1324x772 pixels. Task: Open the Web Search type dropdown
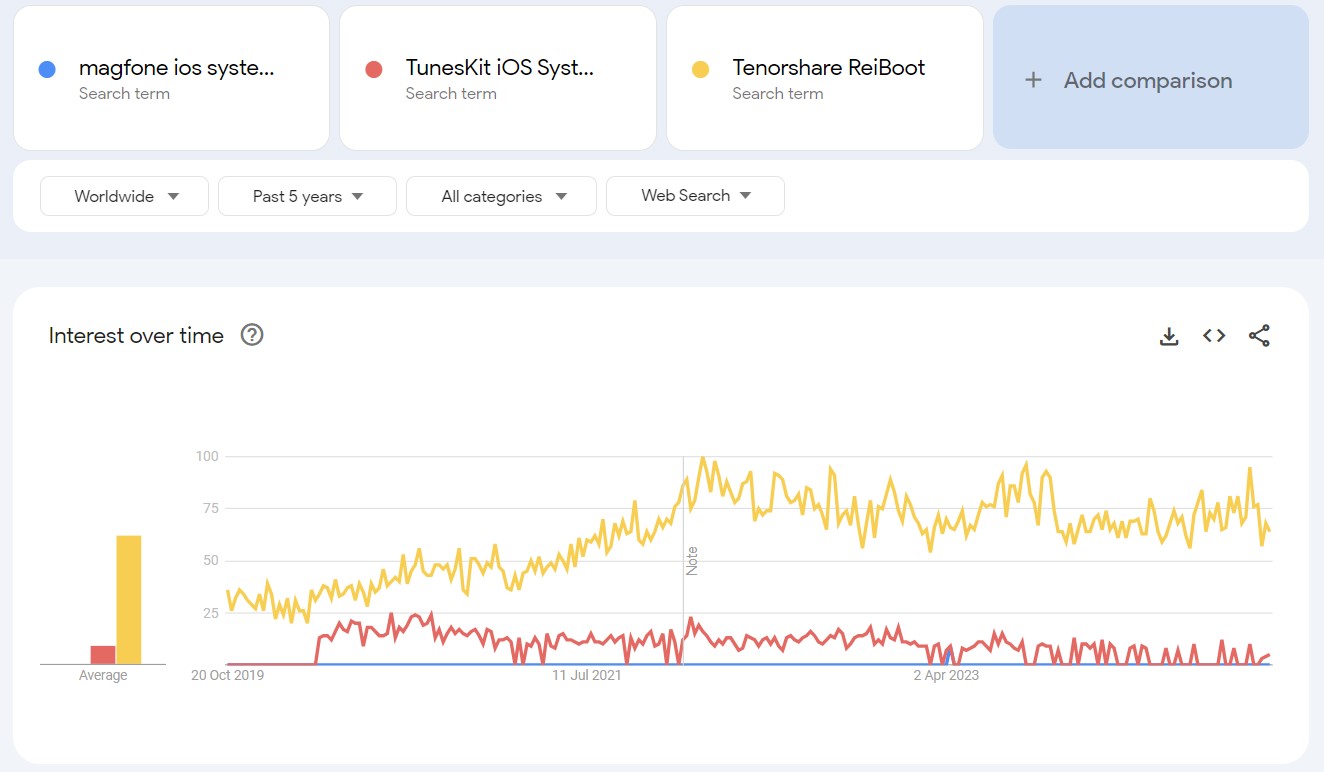click(x=695, y=196)
